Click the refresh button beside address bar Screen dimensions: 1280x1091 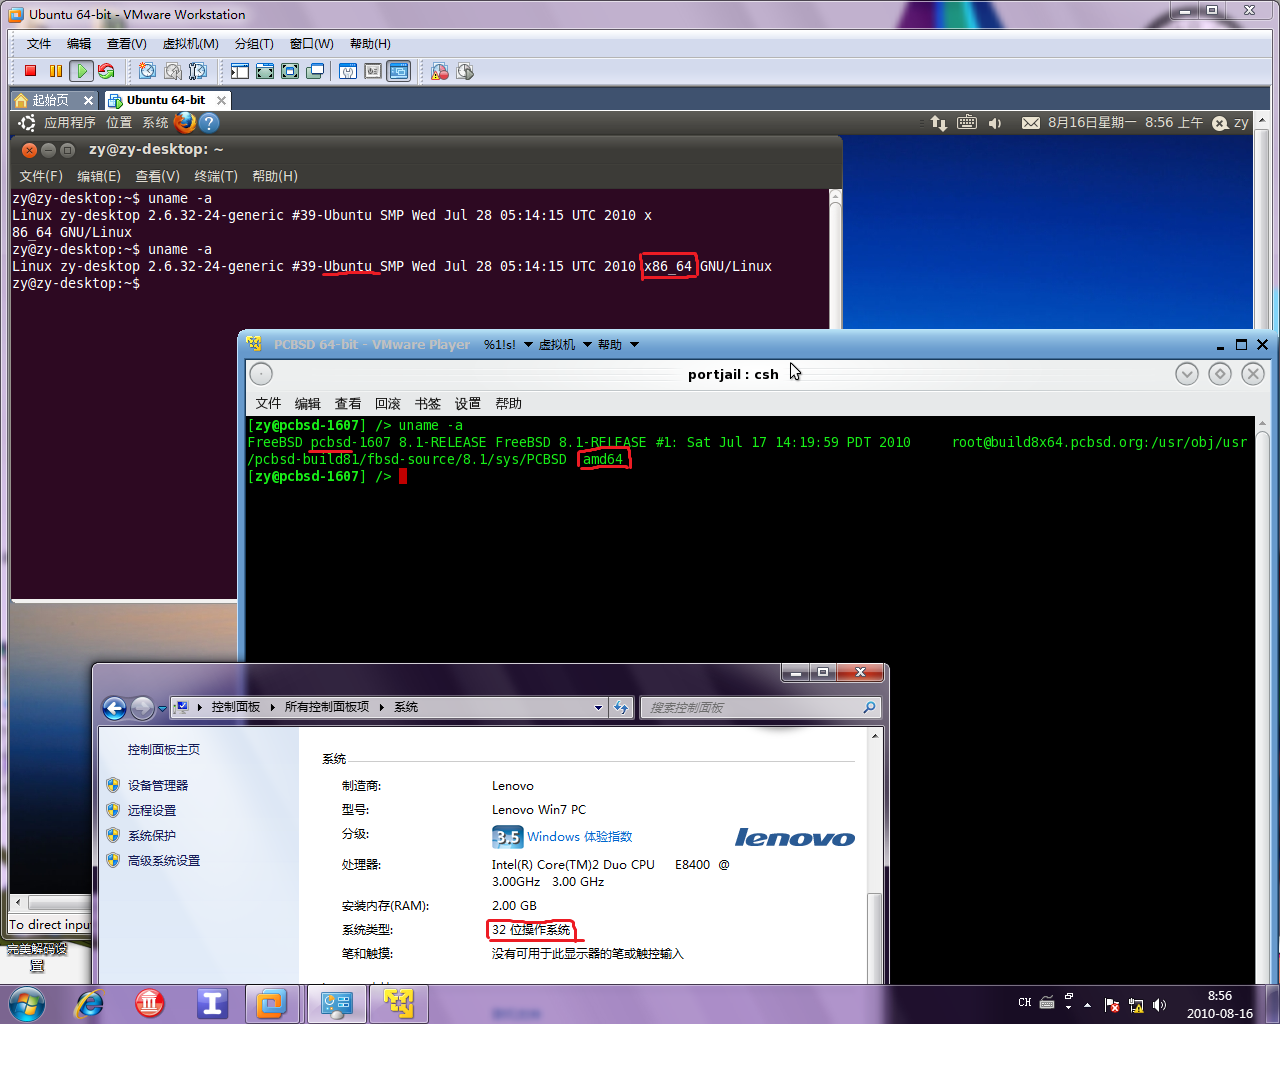click(x=621, y=707)
